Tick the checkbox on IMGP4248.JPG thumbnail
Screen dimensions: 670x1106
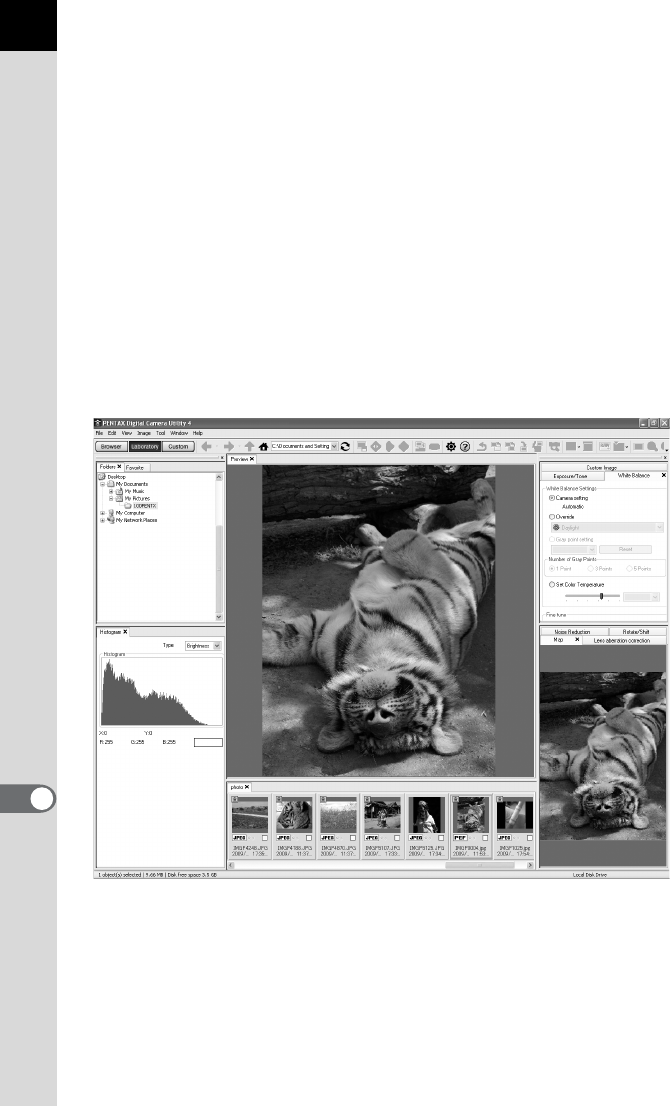pos(265,838)
